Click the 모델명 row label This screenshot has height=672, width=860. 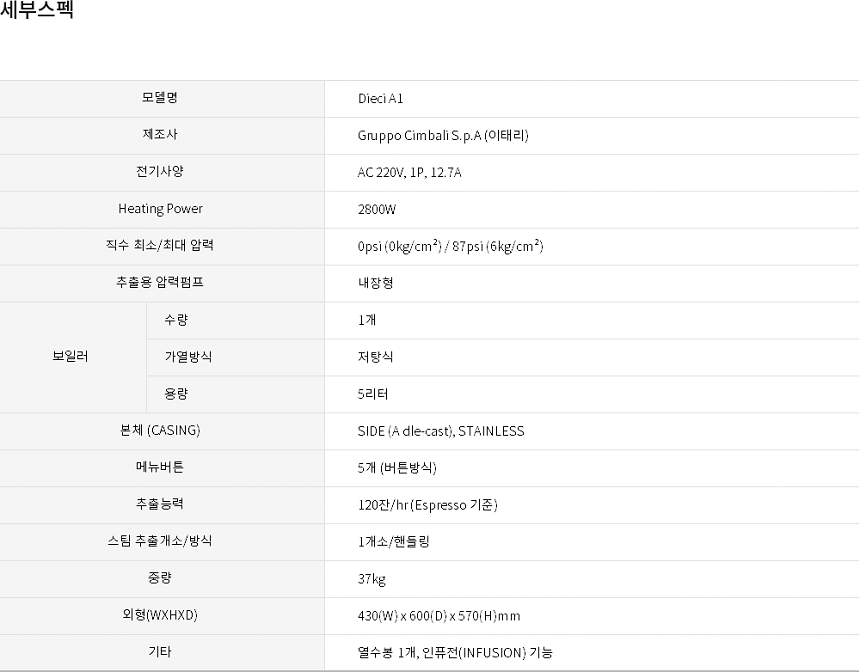[160, 98]
